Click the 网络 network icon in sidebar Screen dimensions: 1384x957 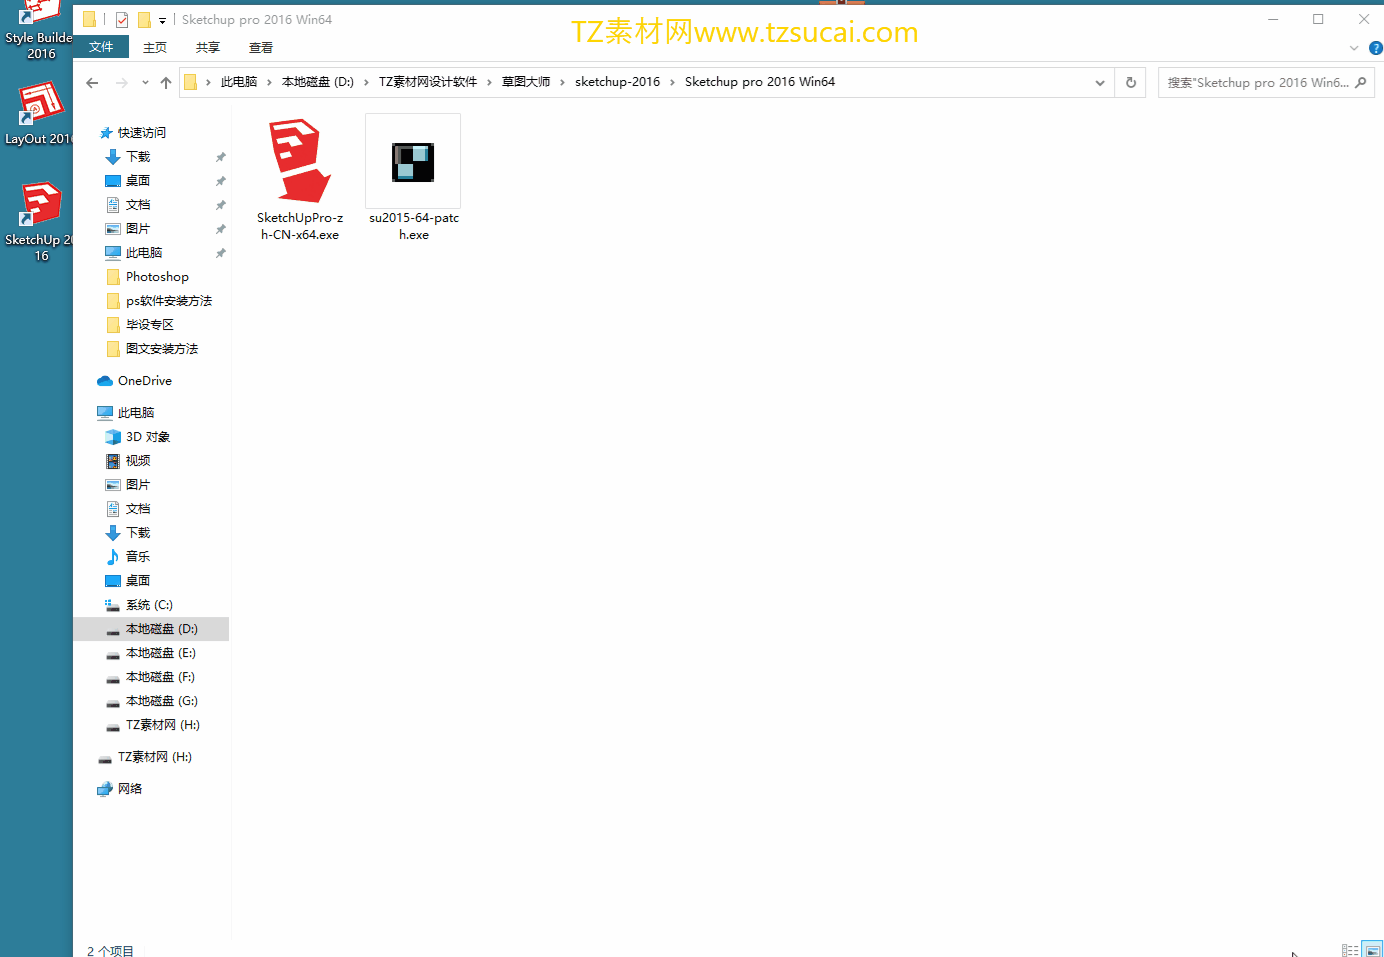click(x=105, y=789)
